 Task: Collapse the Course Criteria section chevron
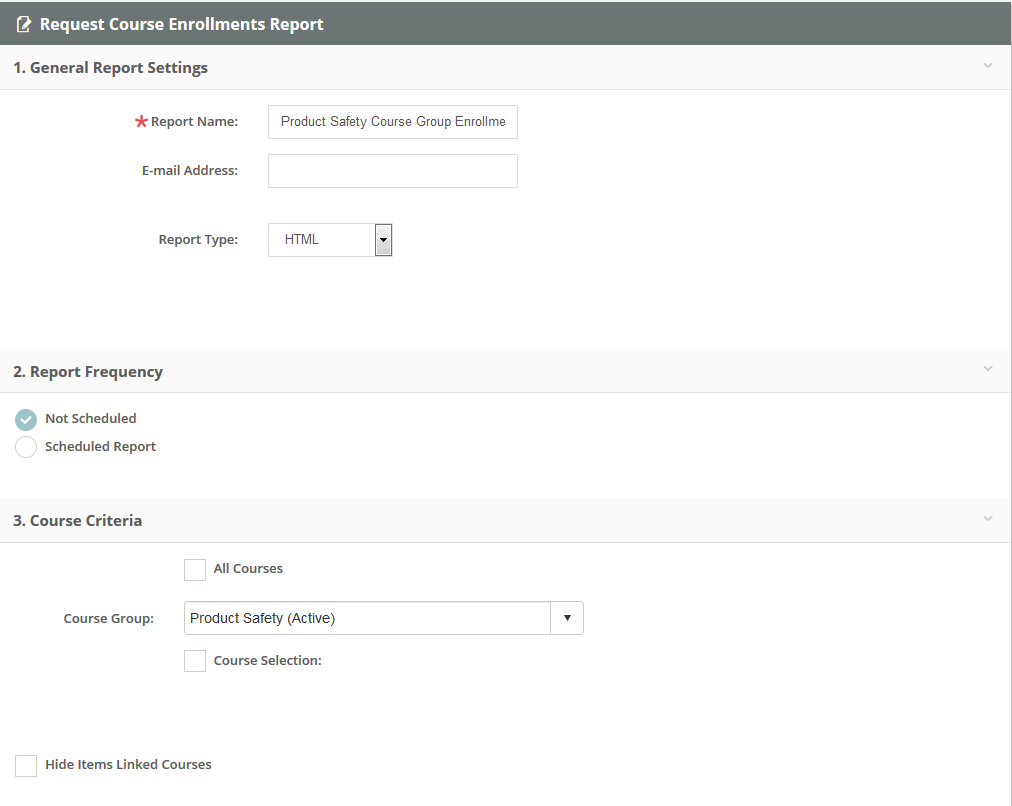(988, 519)
